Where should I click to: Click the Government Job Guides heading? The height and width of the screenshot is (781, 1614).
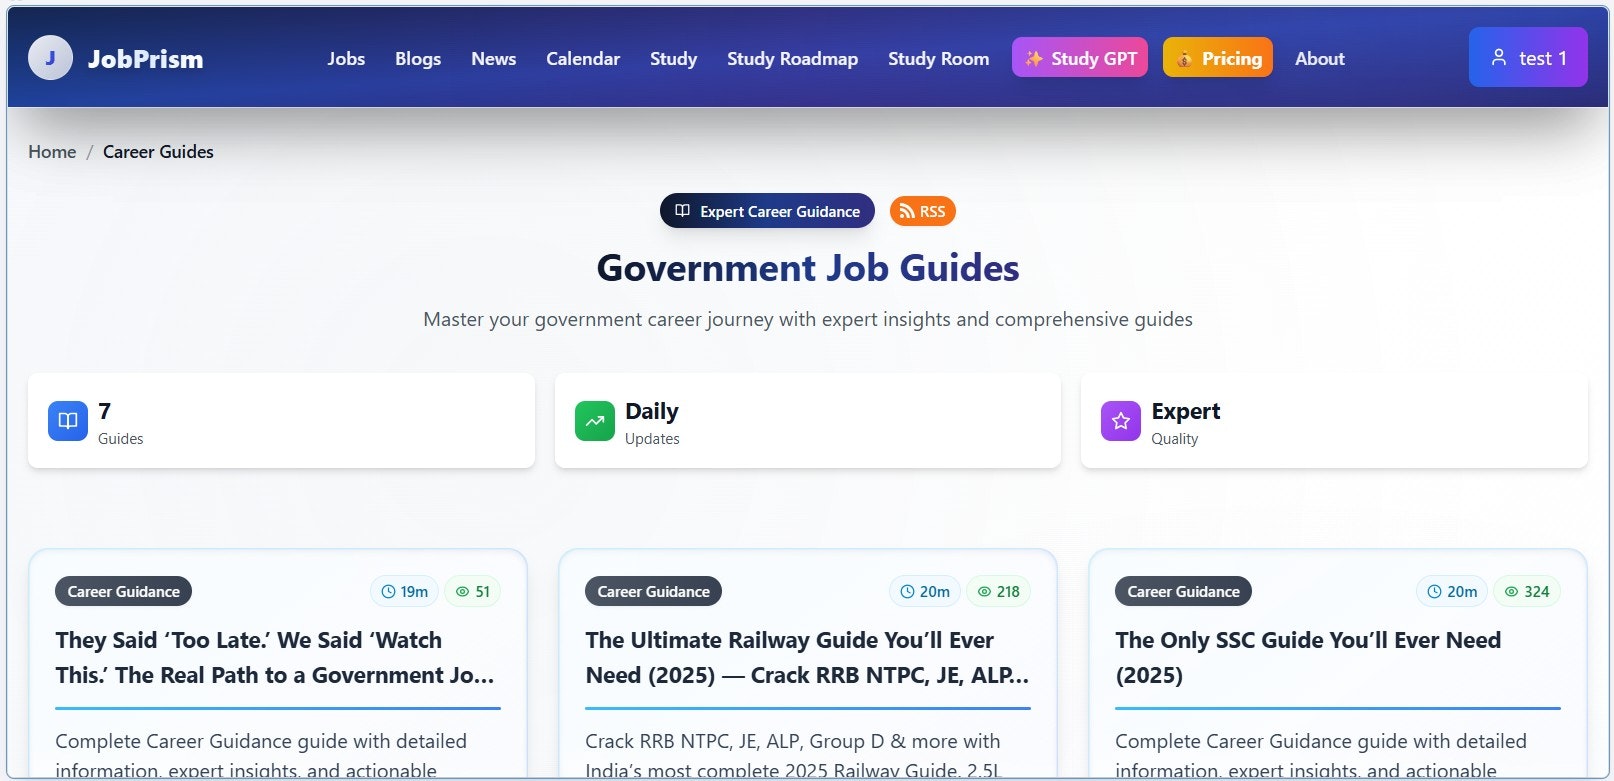(x=808, y=268)
